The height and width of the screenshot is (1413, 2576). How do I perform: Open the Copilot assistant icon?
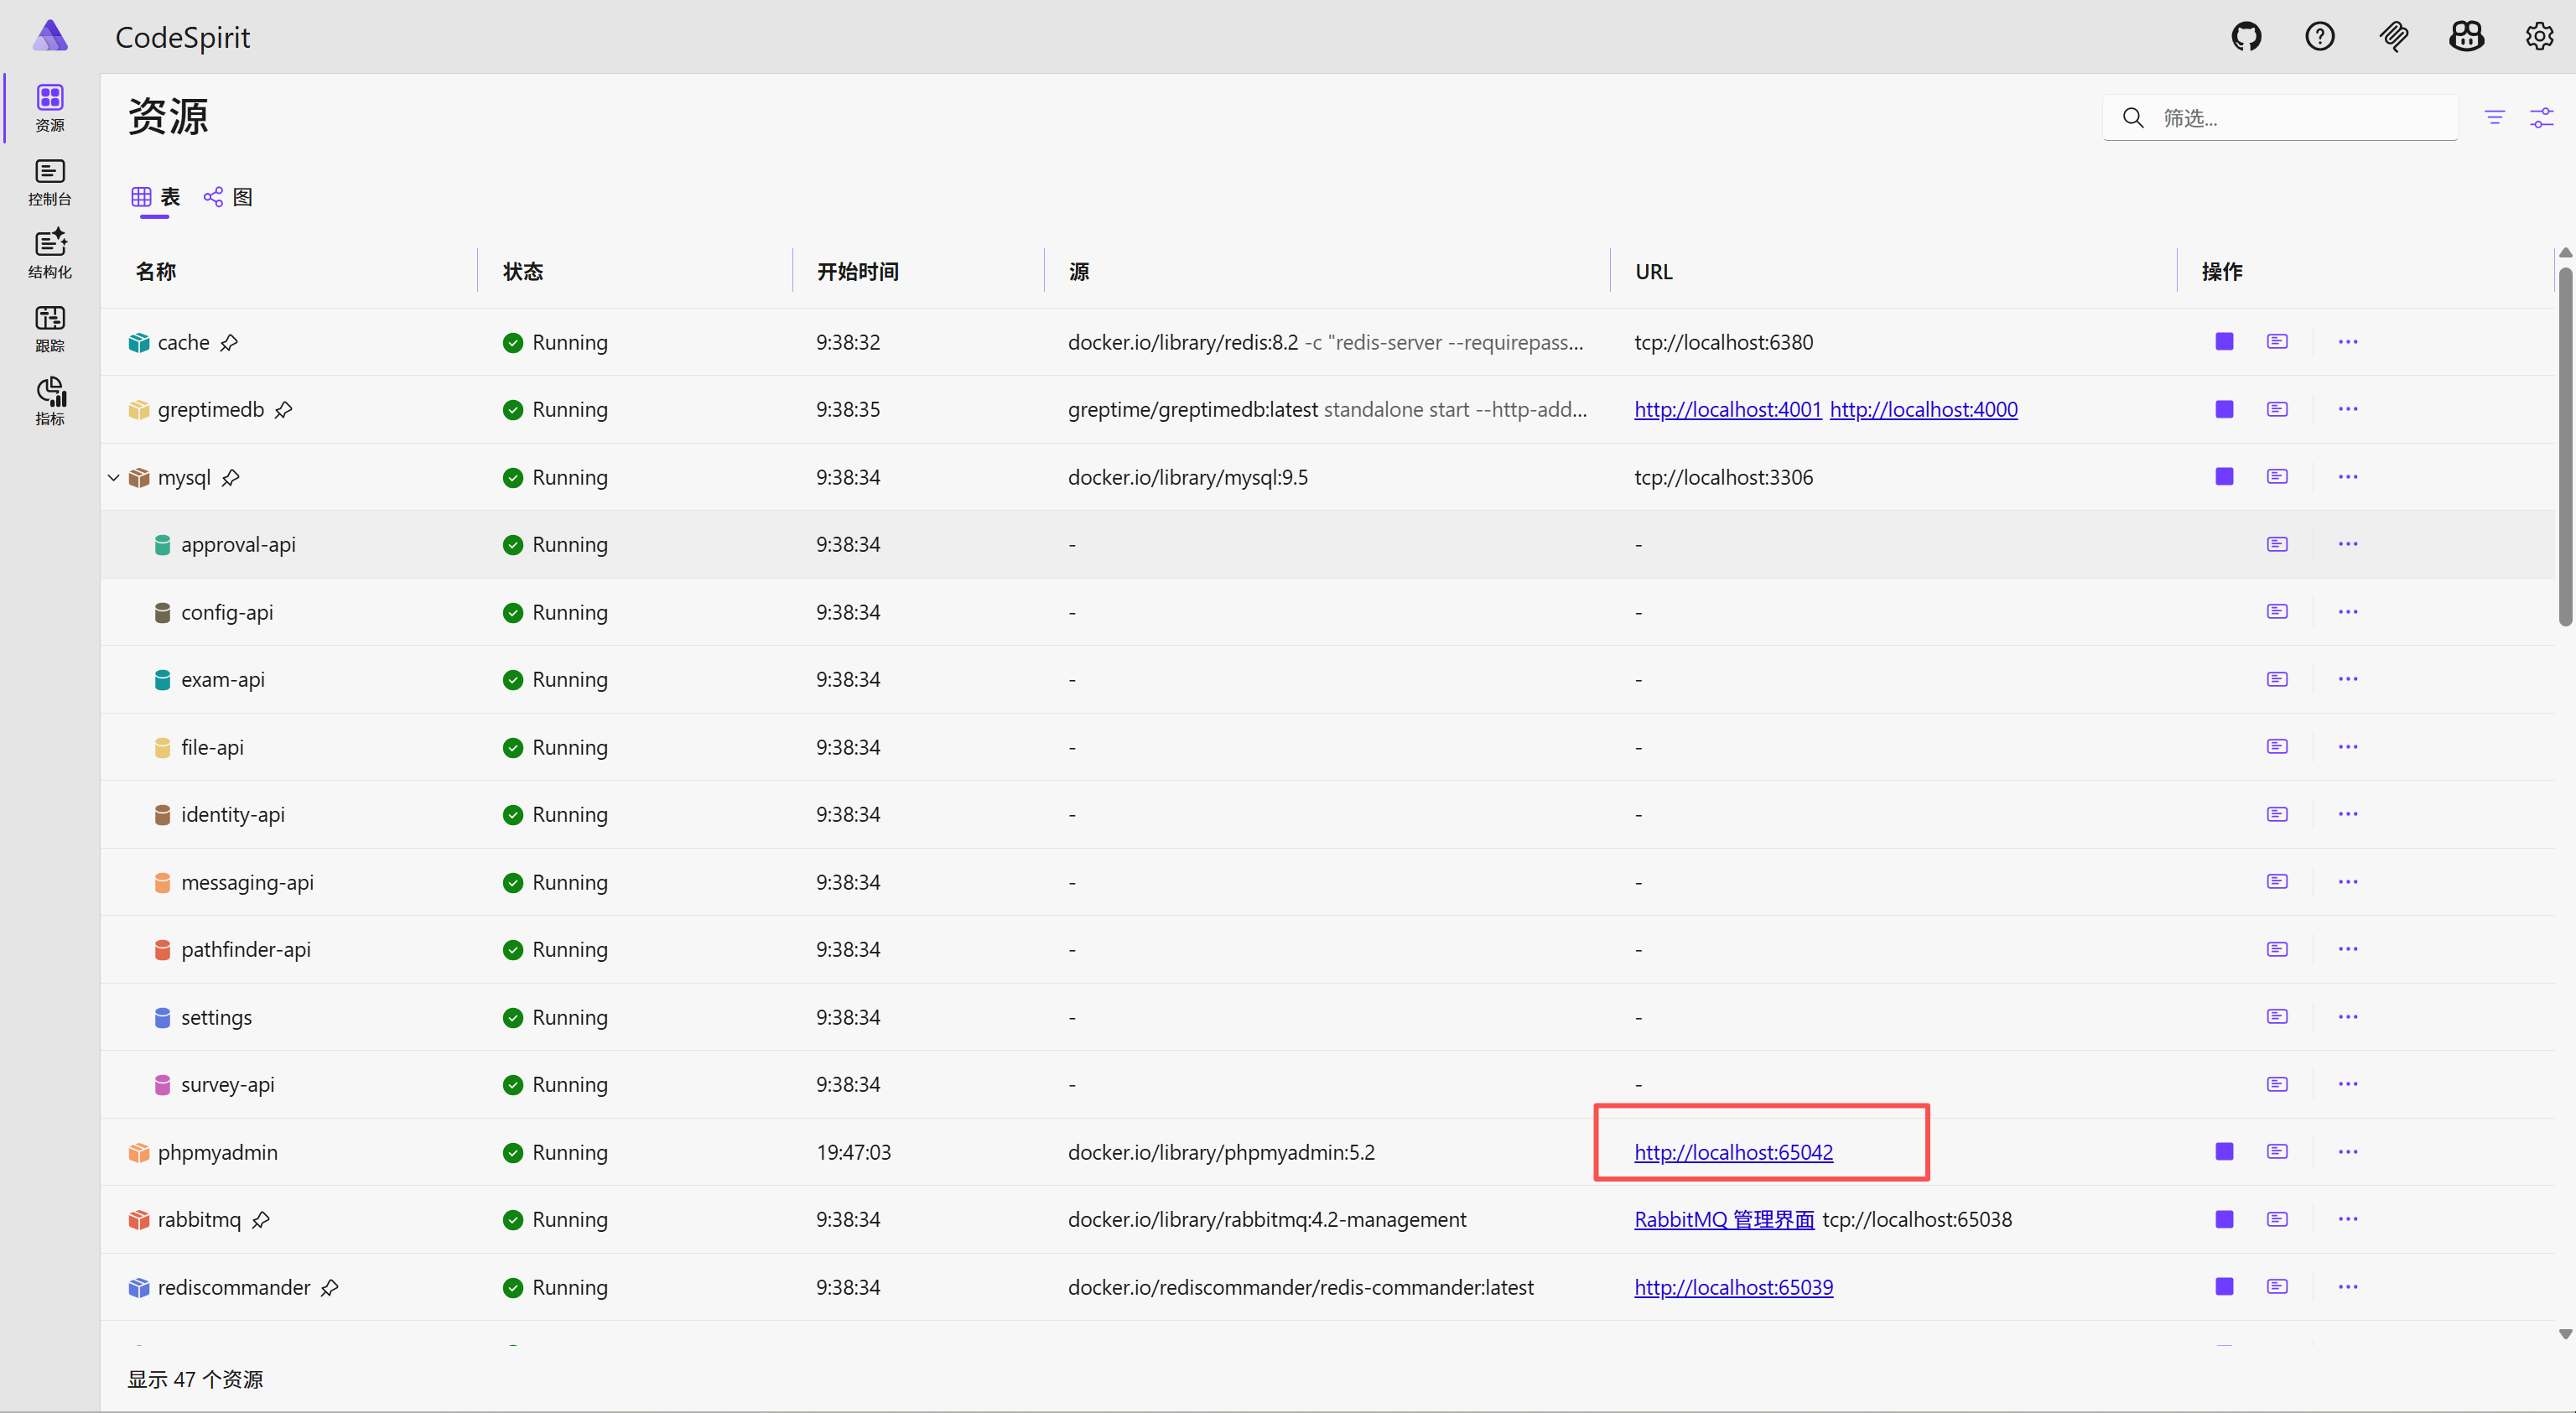[x=2466, y=37]
